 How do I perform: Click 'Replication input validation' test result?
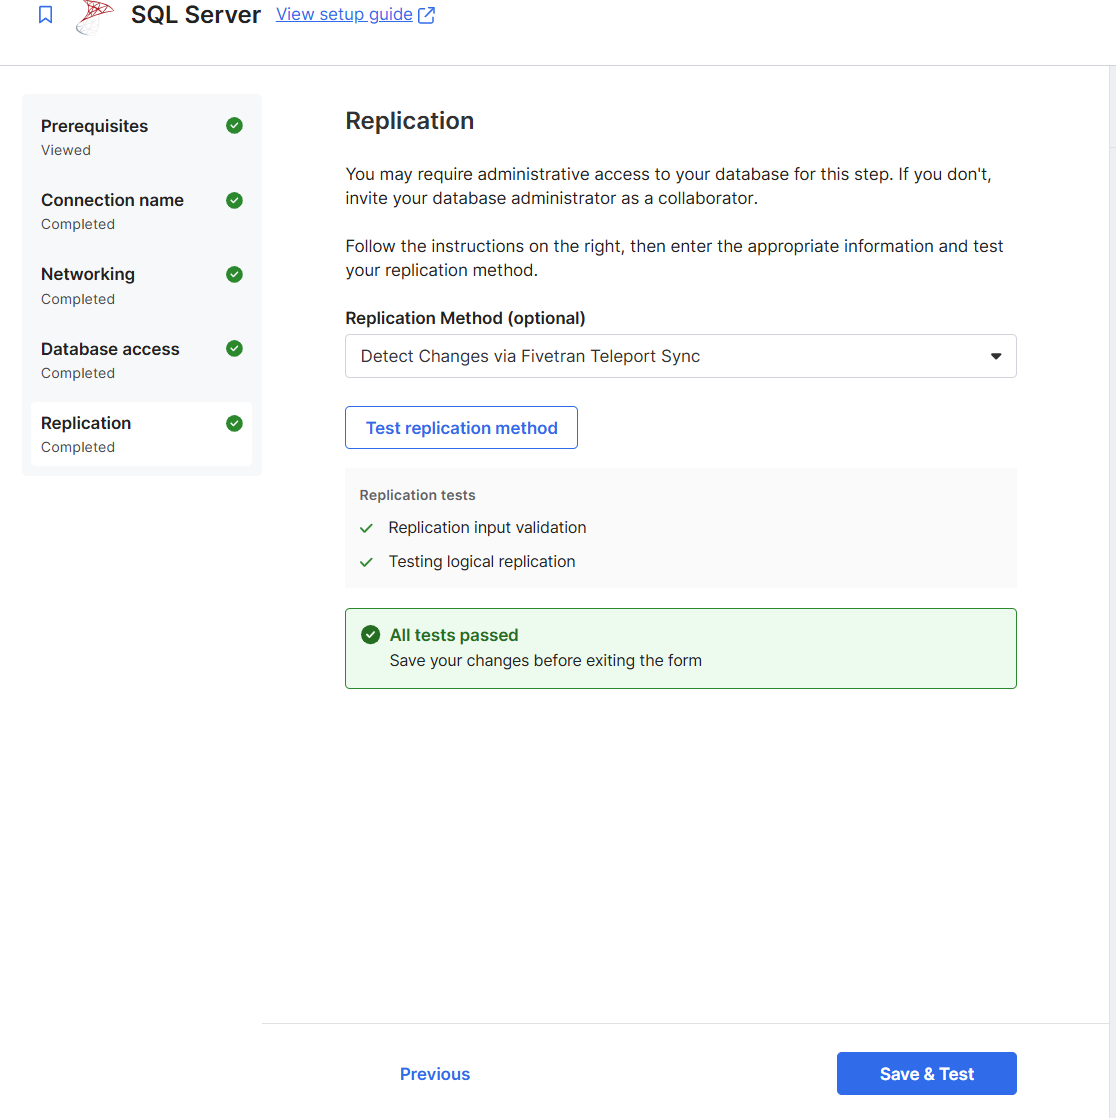[487, 528]
